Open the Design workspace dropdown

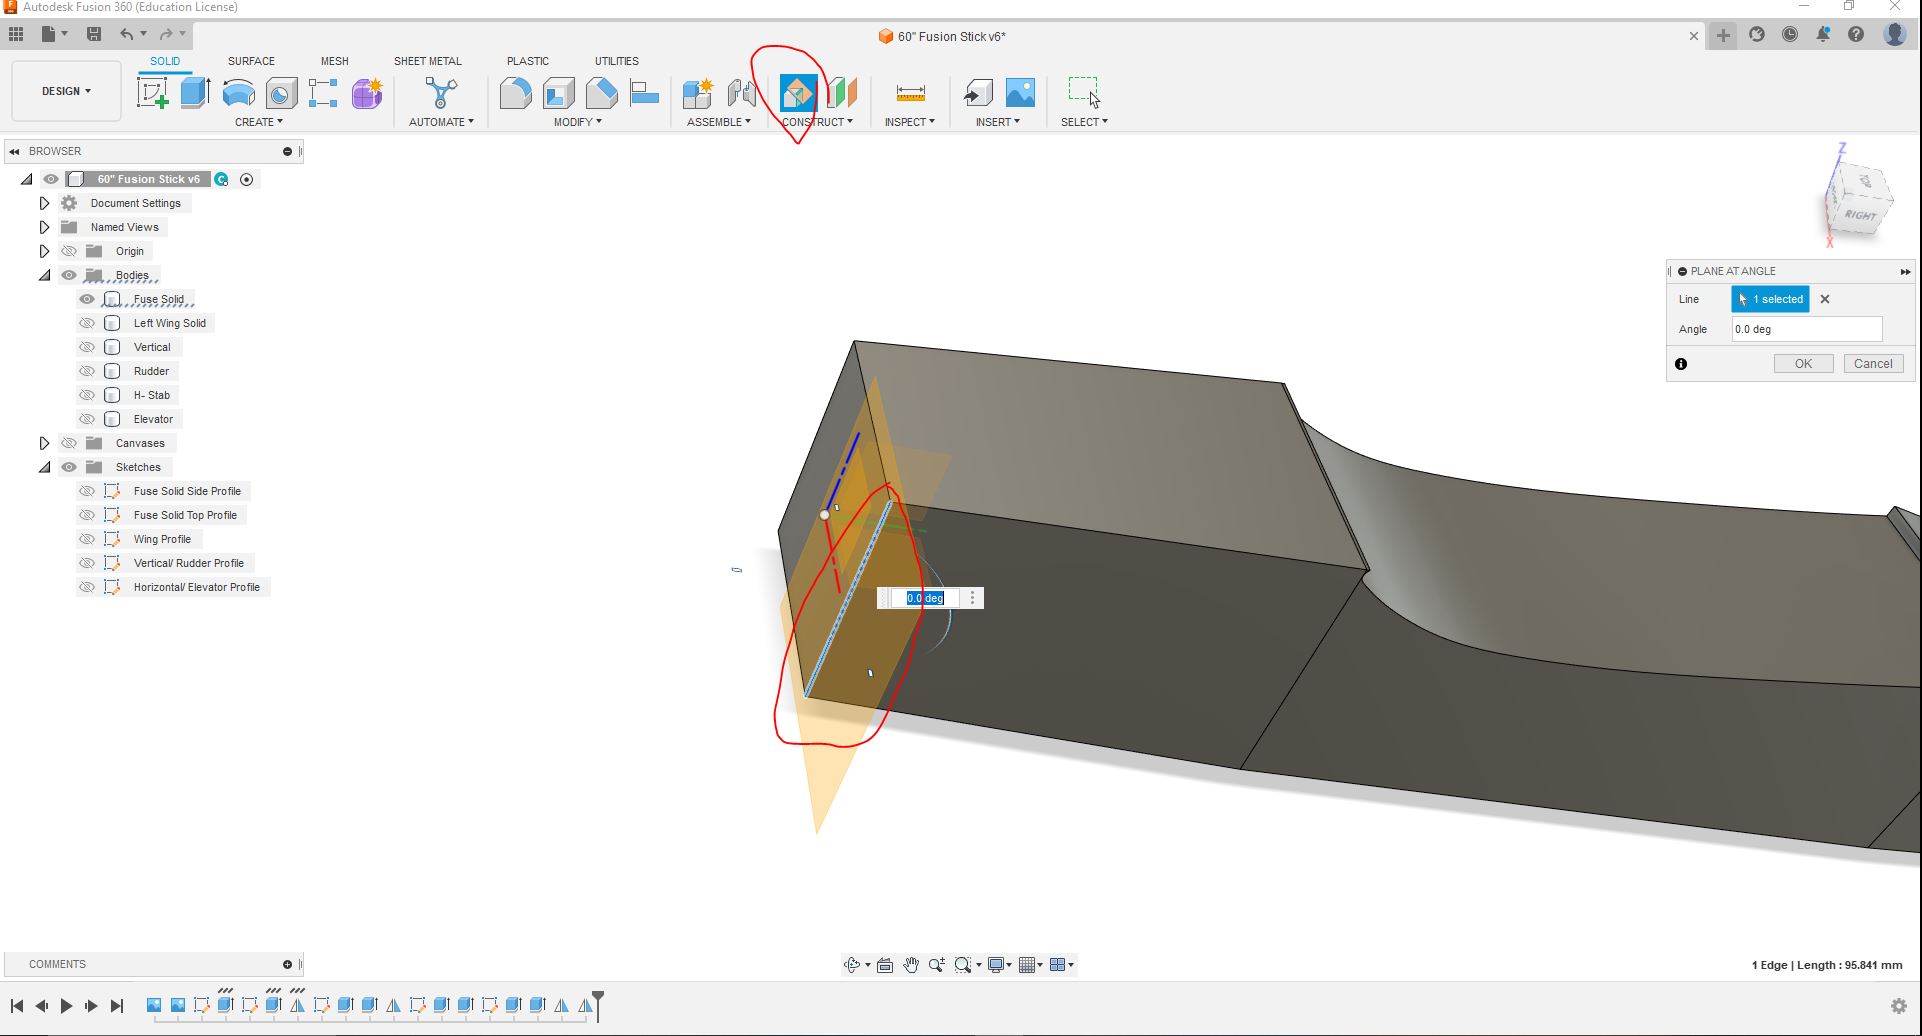tap(66, 91)
